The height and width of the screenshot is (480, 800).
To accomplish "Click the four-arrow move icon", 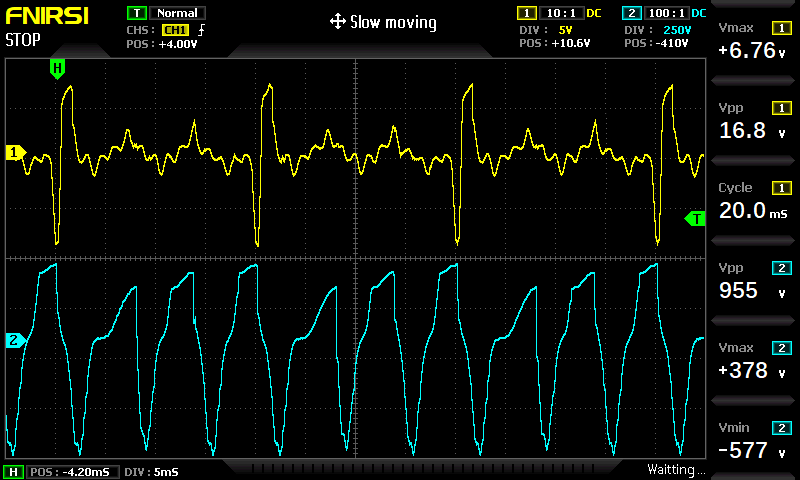I will tap(337, 22).
